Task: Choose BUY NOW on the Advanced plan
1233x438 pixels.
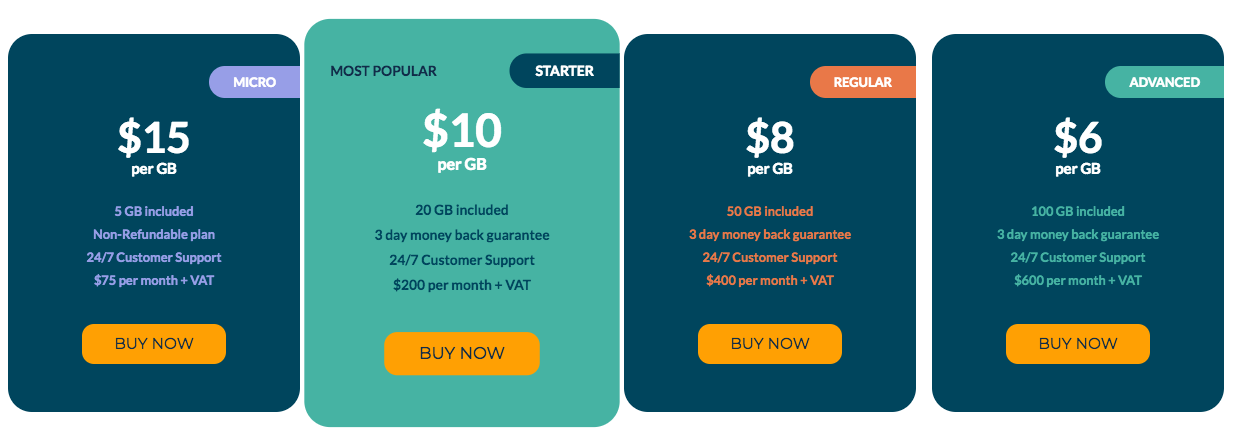Action: point(1078,344)
